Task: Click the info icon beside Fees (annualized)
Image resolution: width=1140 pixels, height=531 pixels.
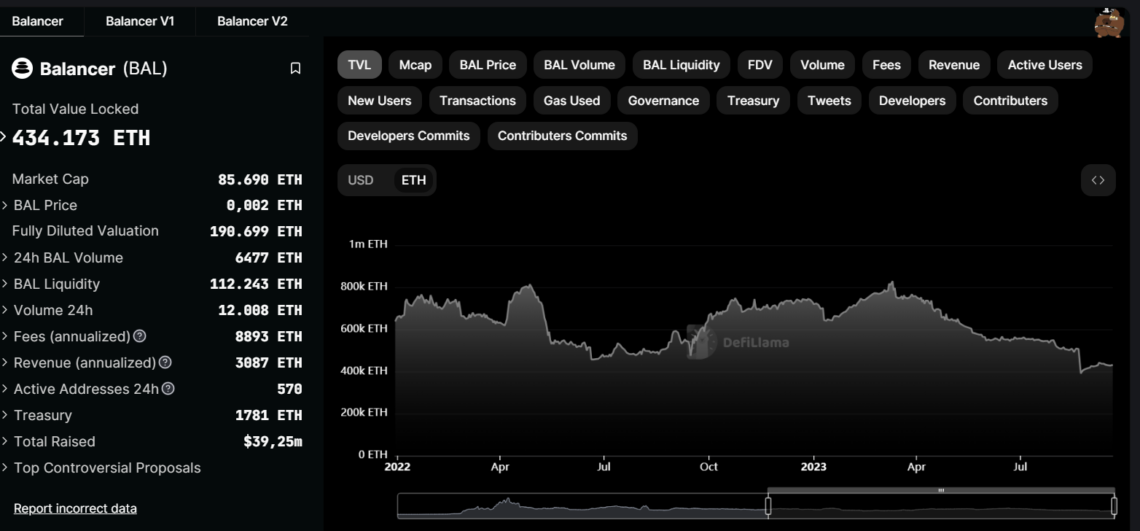Action: pyautogui.click(x=140, y=337)
